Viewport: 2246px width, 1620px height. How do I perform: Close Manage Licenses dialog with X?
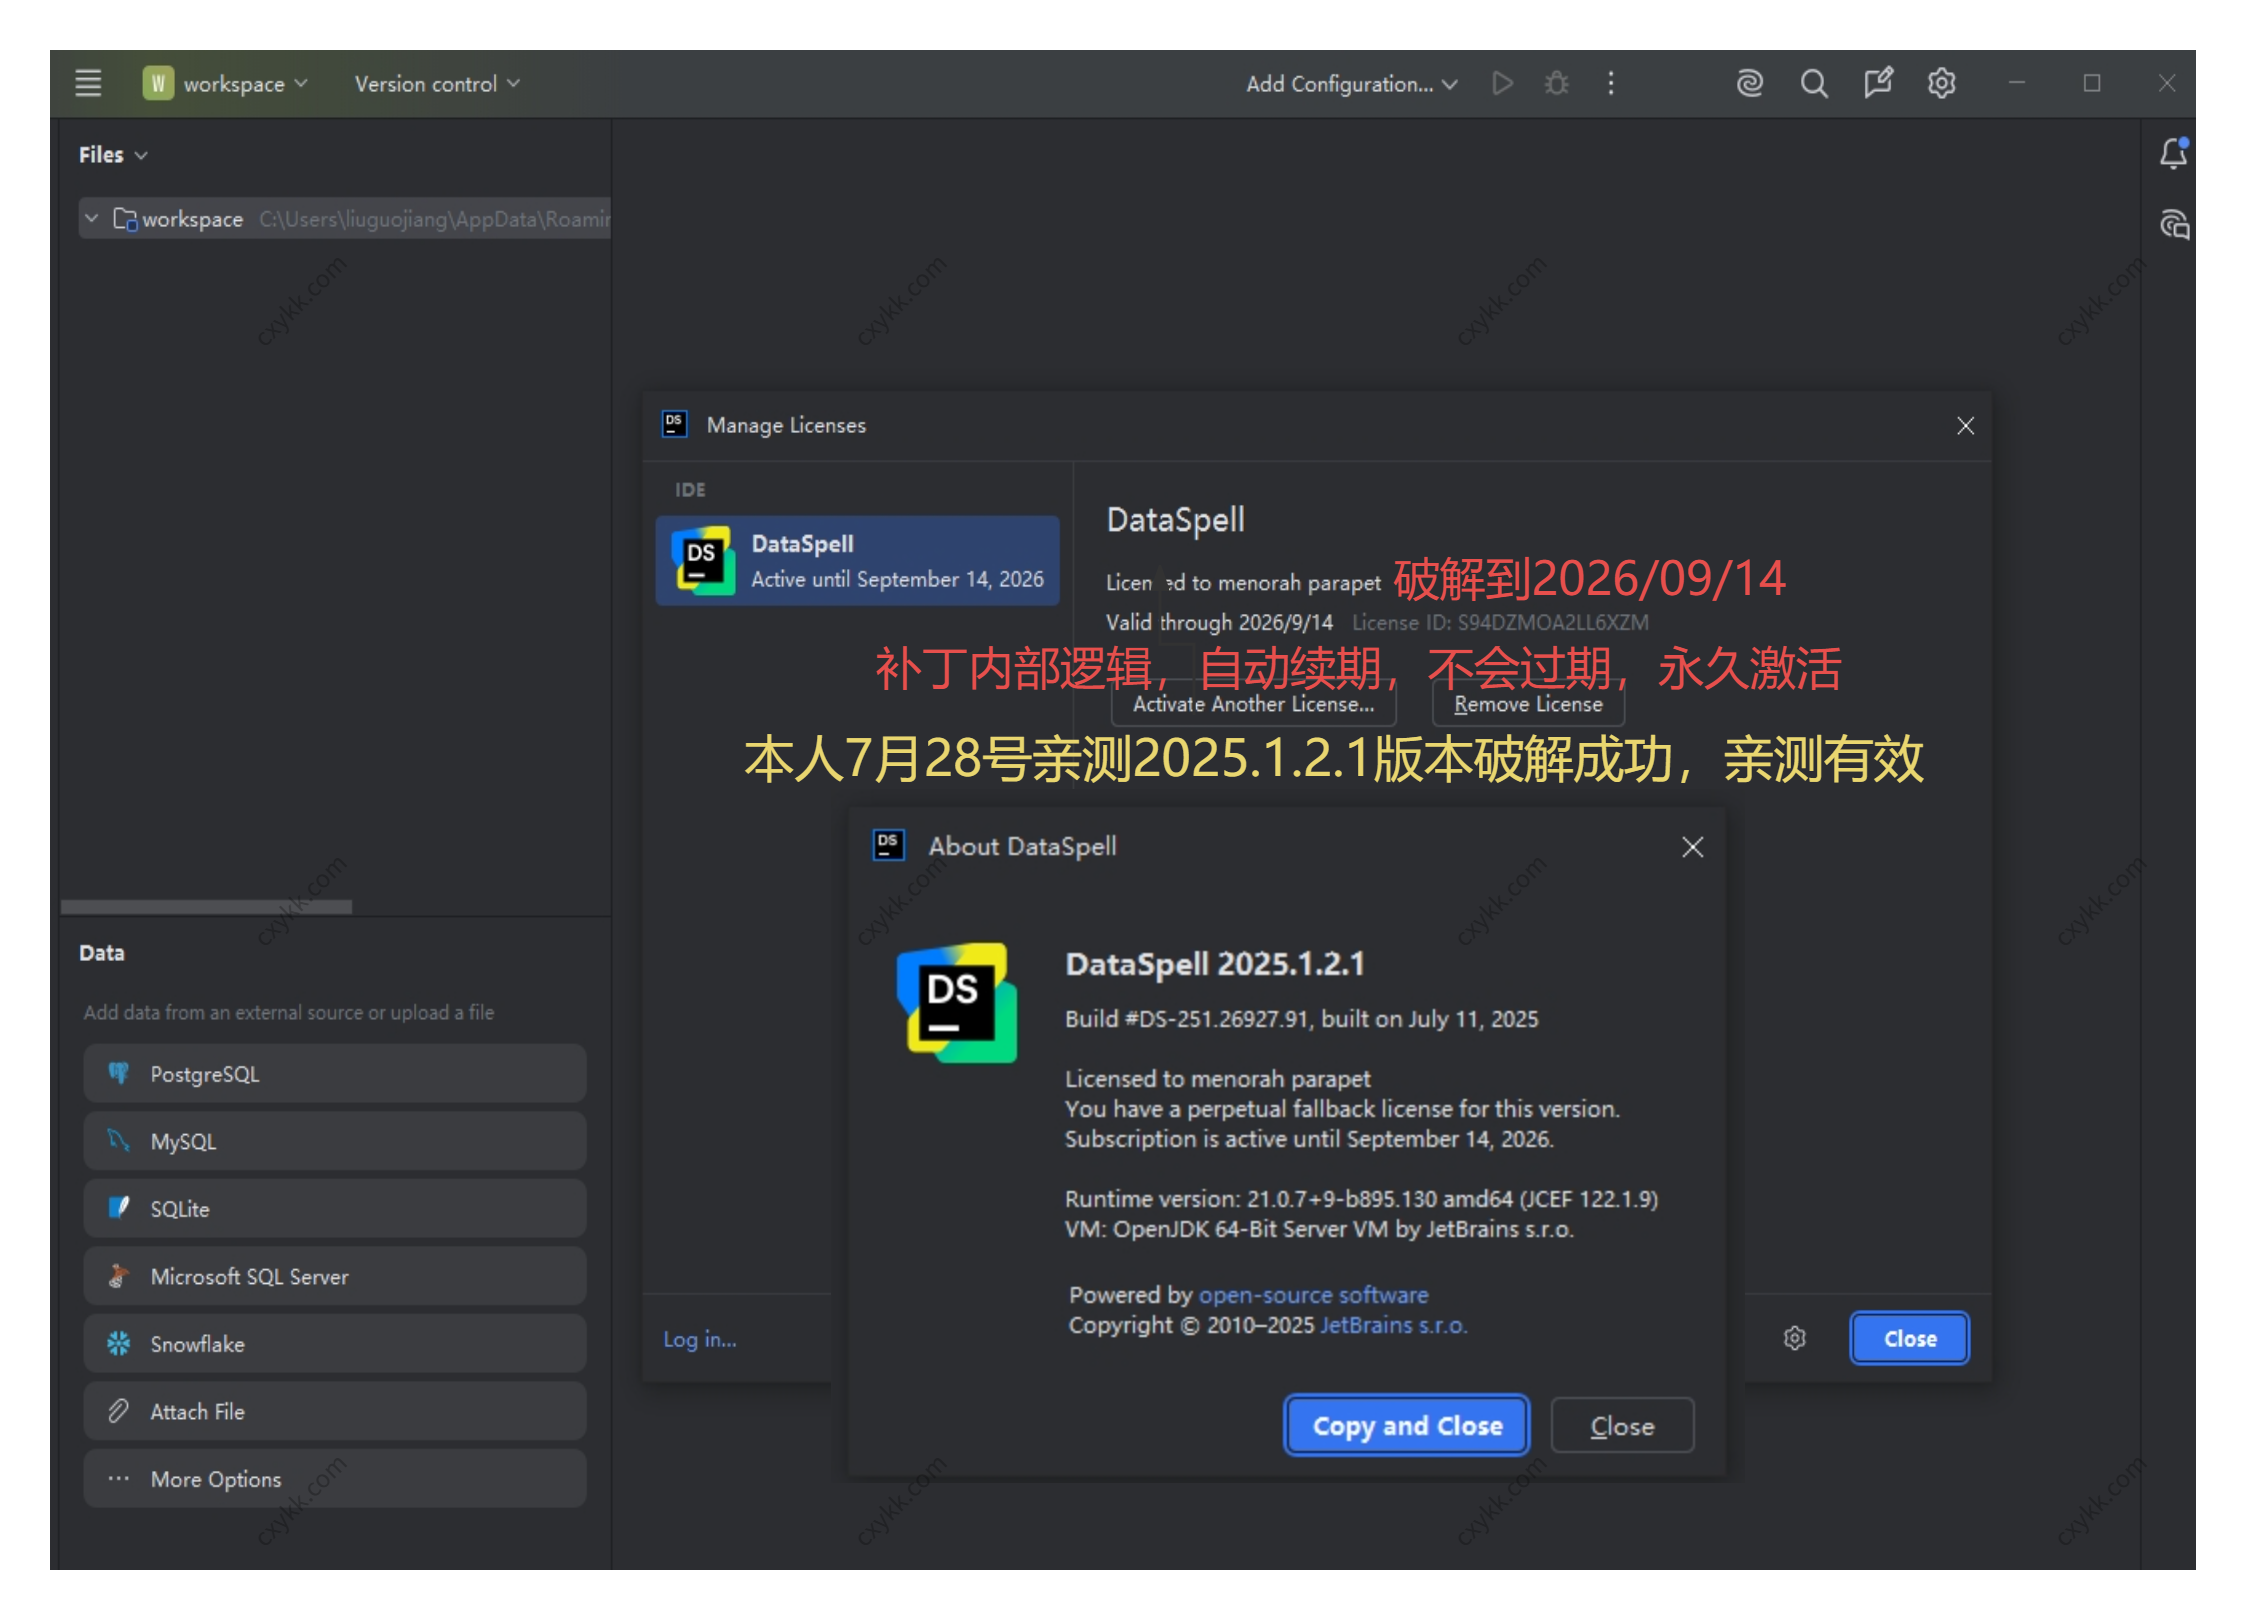[1965, 426]
